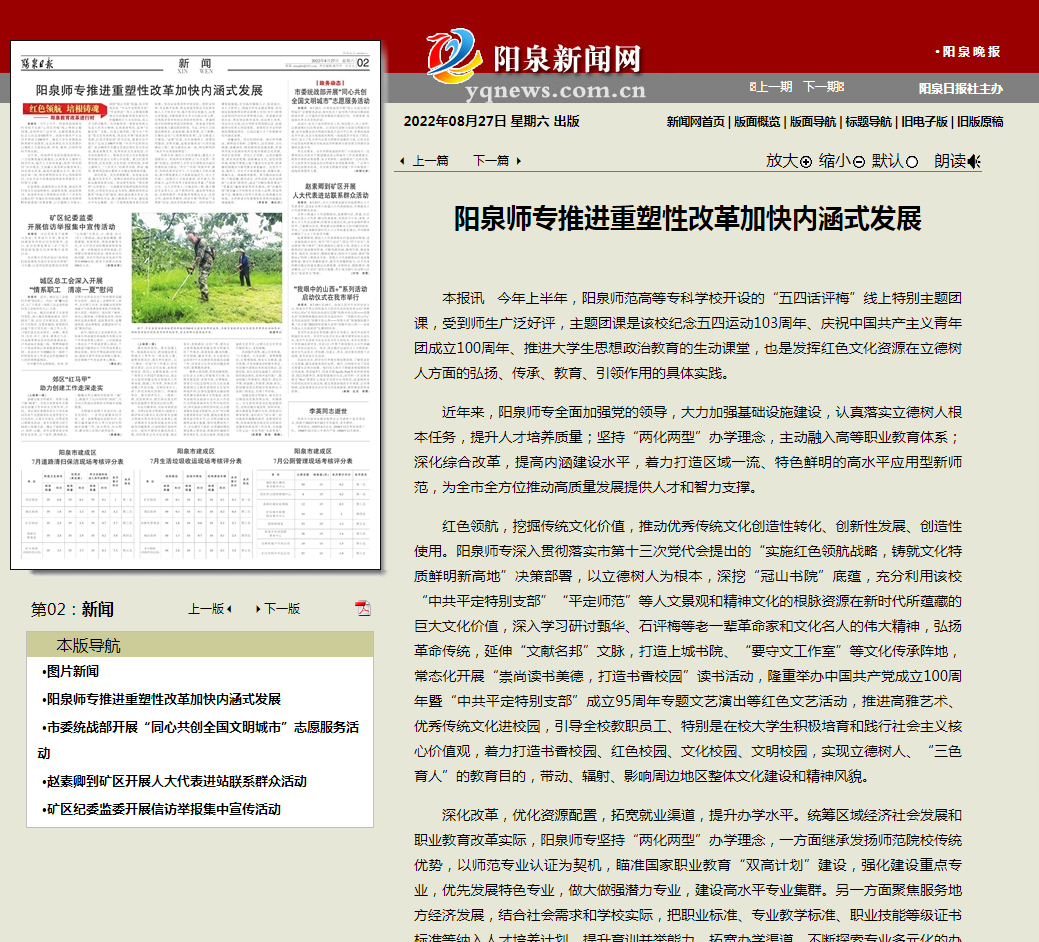Open 旧电子版 navigation item

[x=924, y=122]
